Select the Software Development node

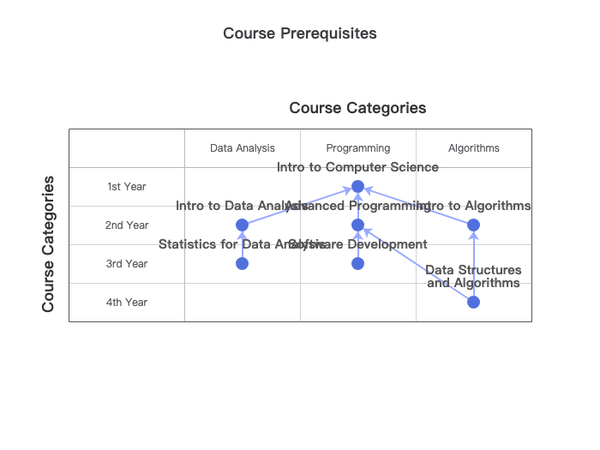pos(358,264)
